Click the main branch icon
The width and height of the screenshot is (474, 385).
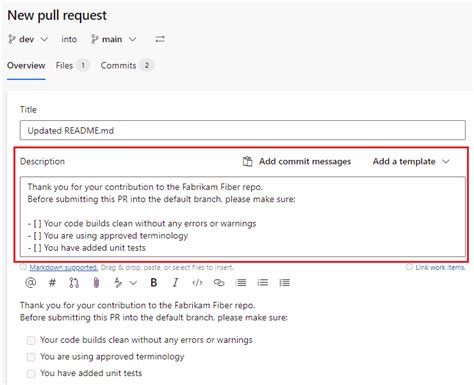pyautogui.click(x=95, y=39)
